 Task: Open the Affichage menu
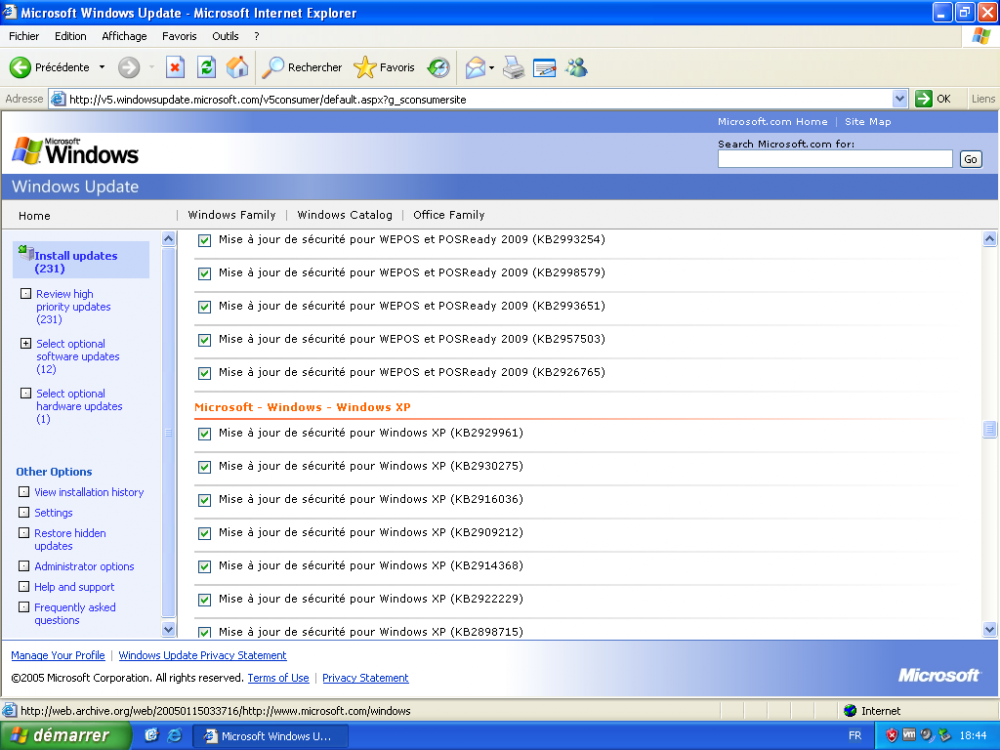(124, 36)
